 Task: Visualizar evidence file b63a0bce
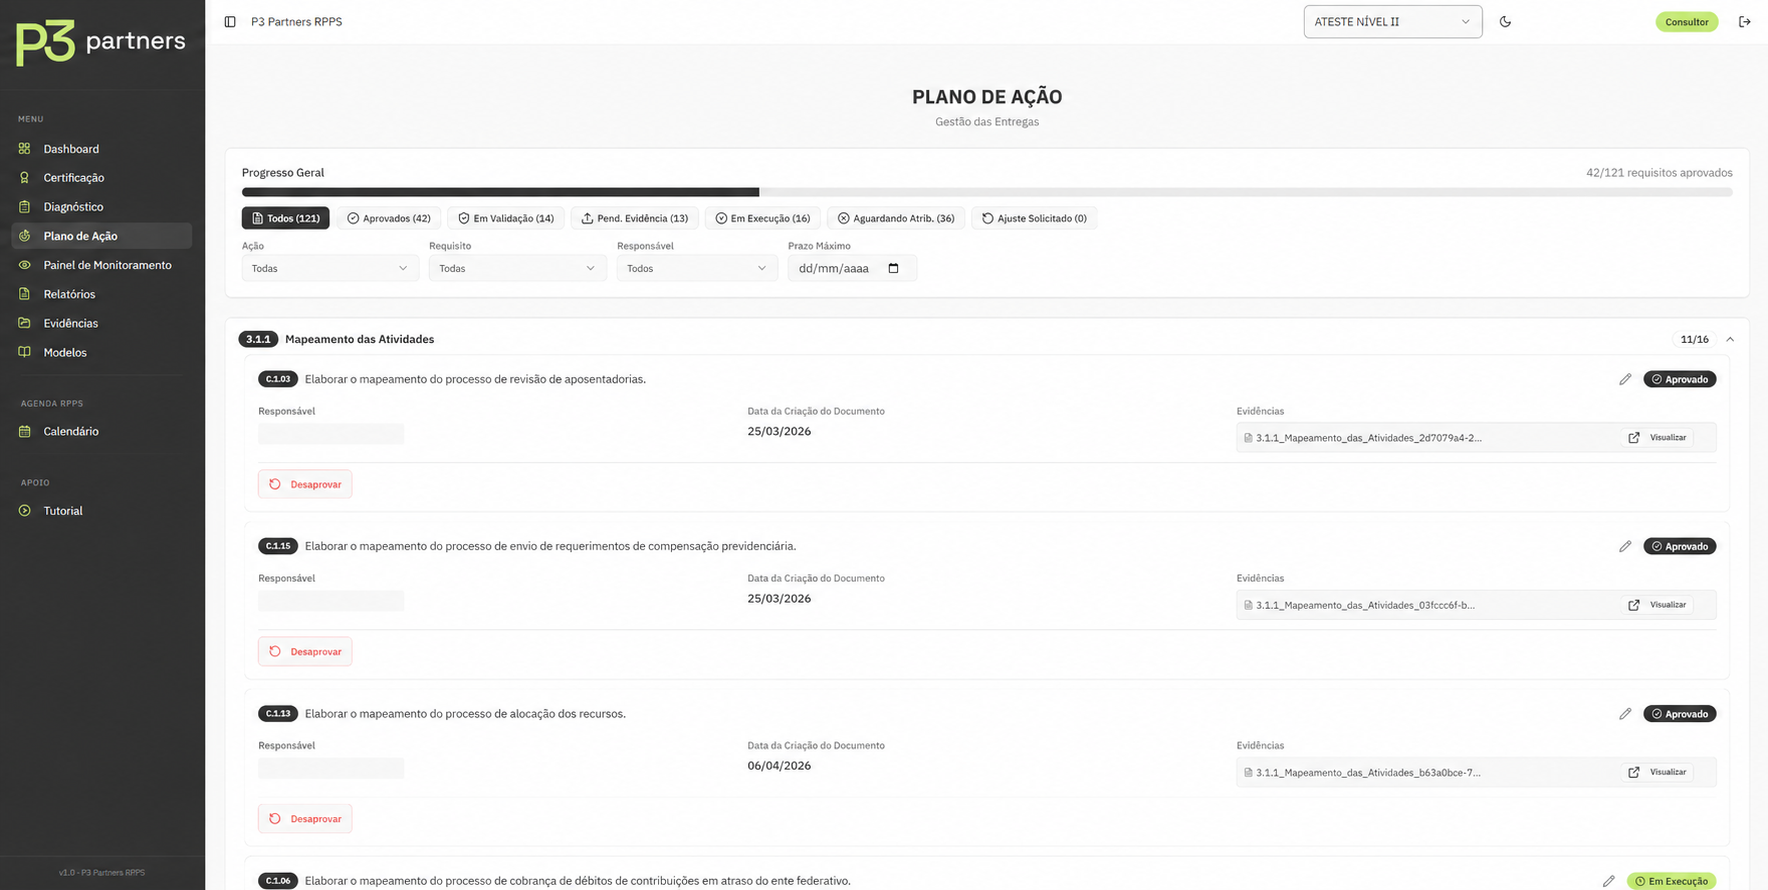[x=1658, y=772]
